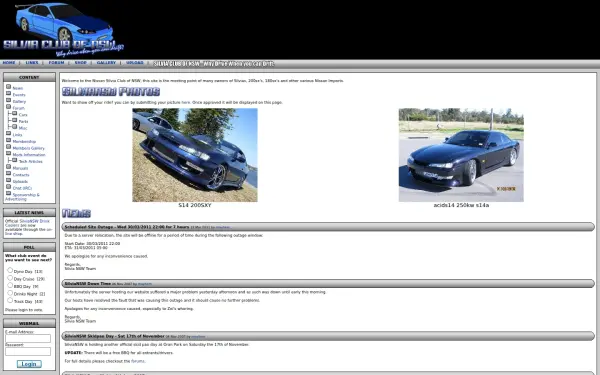600x375 pixels.
Task: Focus the webmail Password field
Action: 28,351
